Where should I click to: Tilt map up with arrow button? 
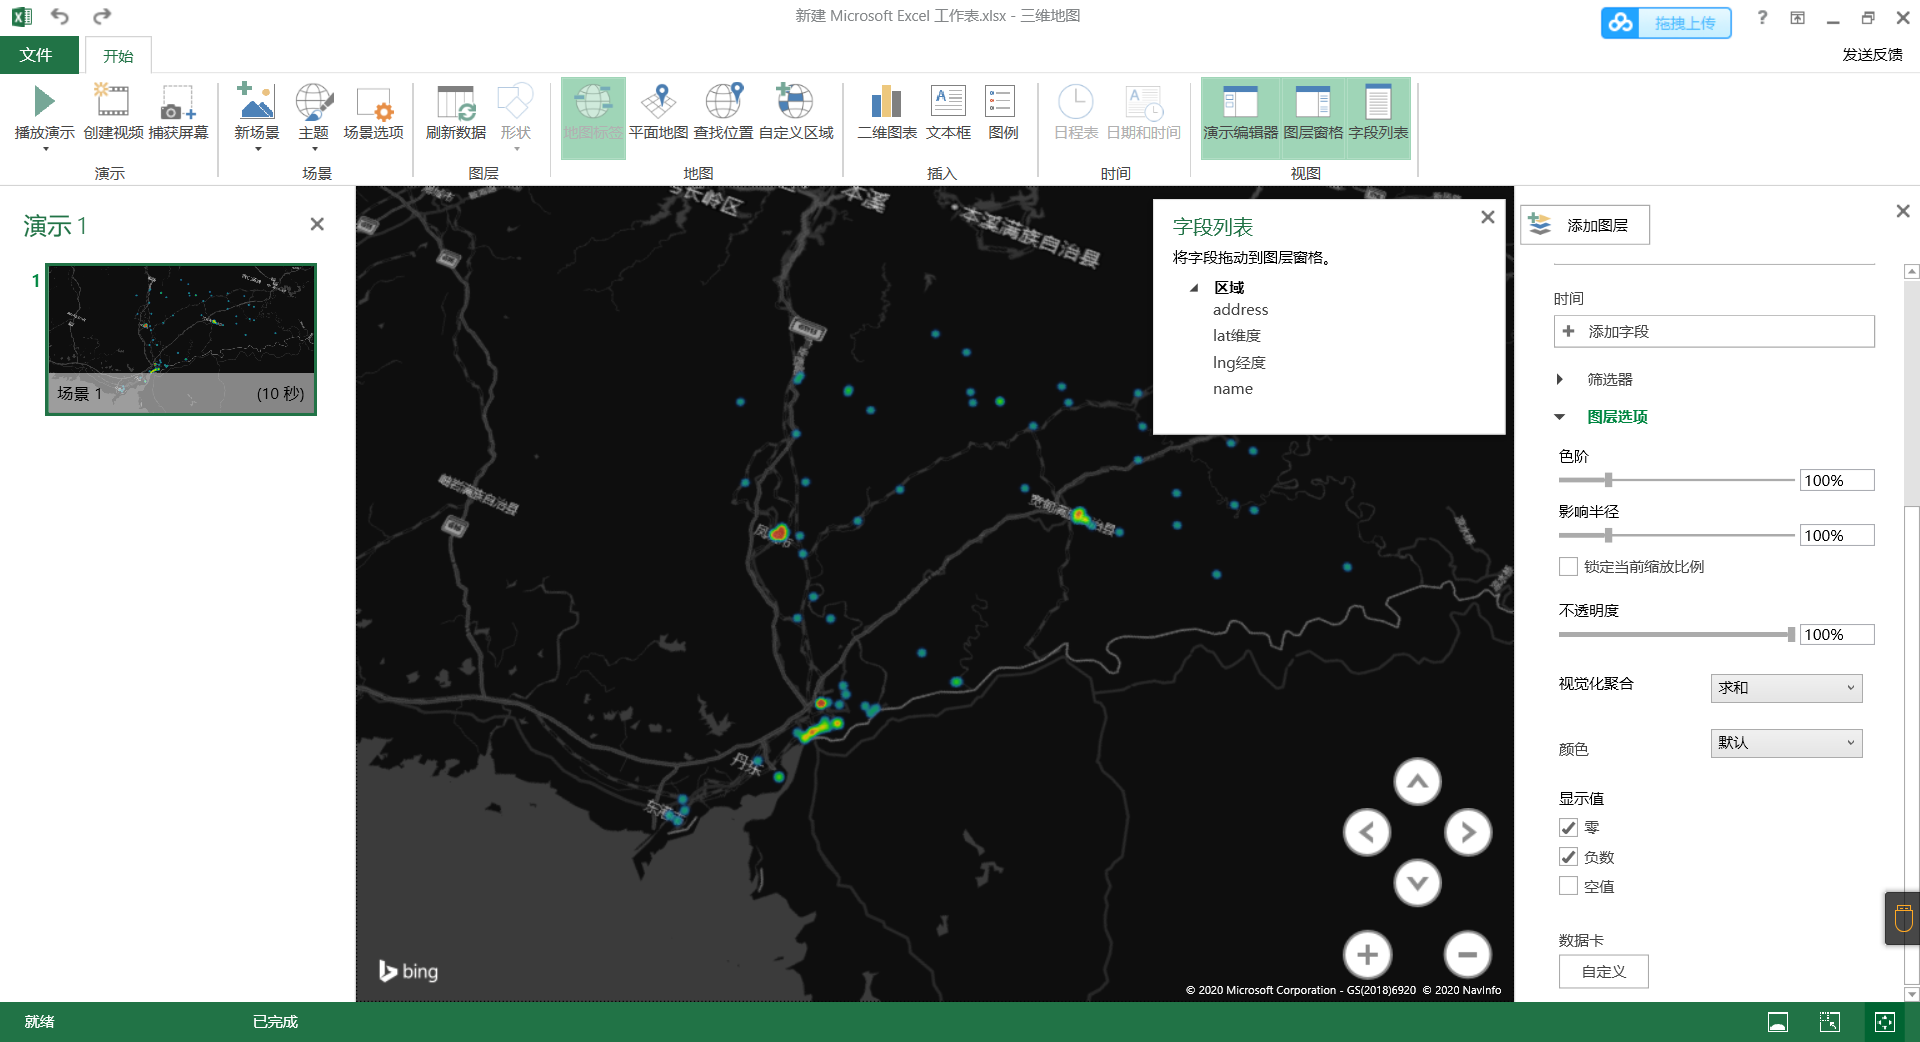[1417, 782]
